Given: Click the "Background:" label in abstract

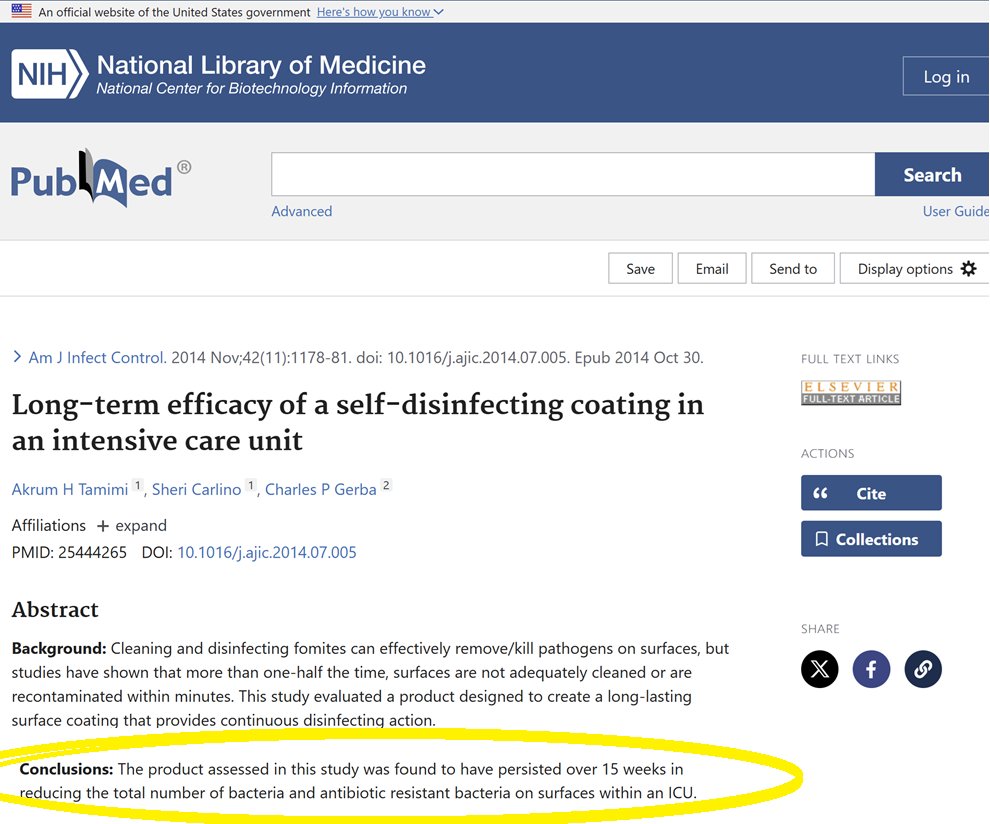Looking at the screenshot, I should (x=59, y=648).
